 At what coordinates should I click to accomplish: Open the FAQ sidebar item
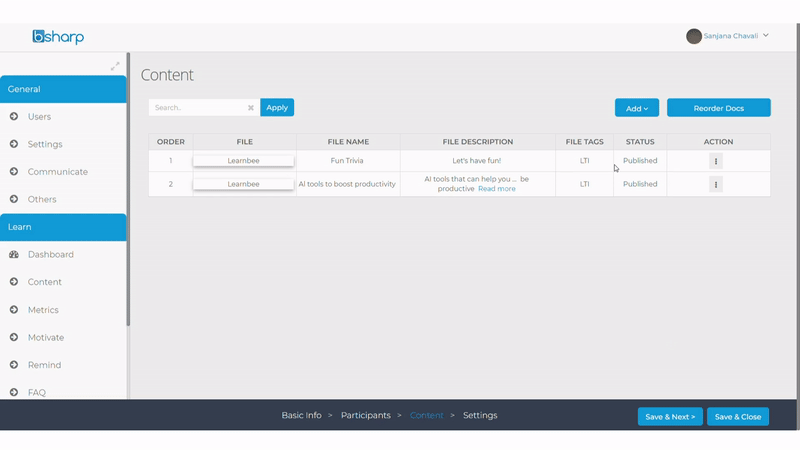(x=37, y=392)
